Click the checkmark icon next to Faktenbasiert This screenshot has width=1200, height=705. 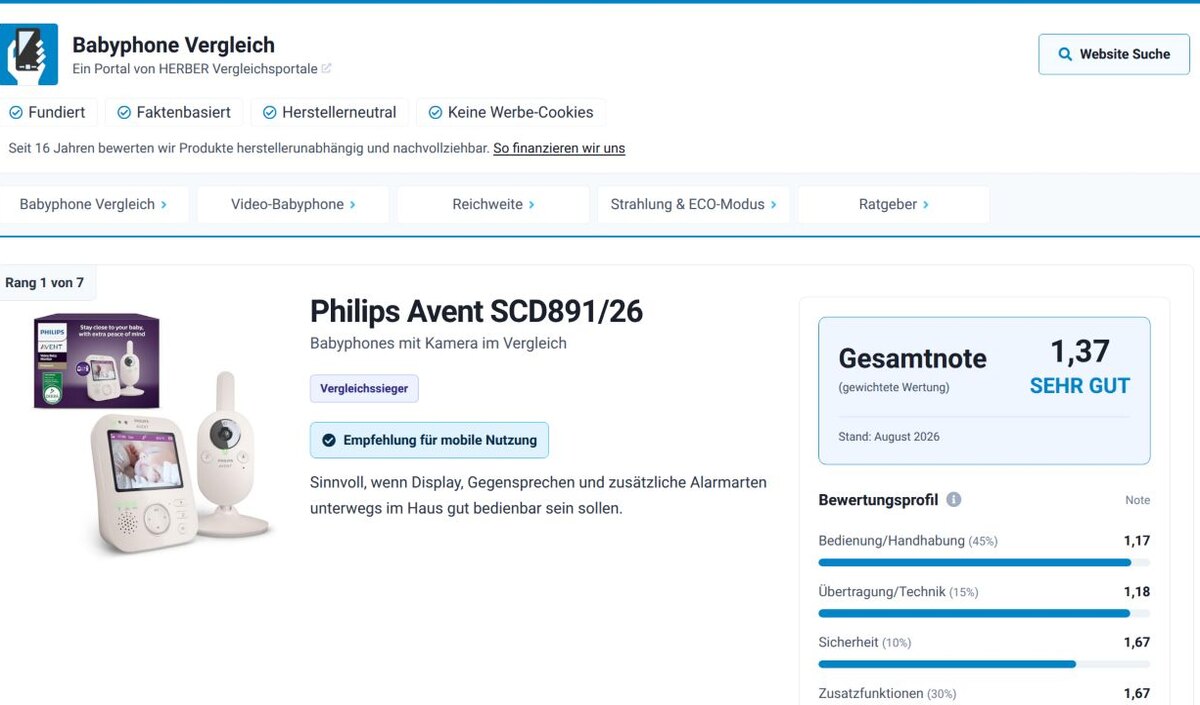coord(124,112)
